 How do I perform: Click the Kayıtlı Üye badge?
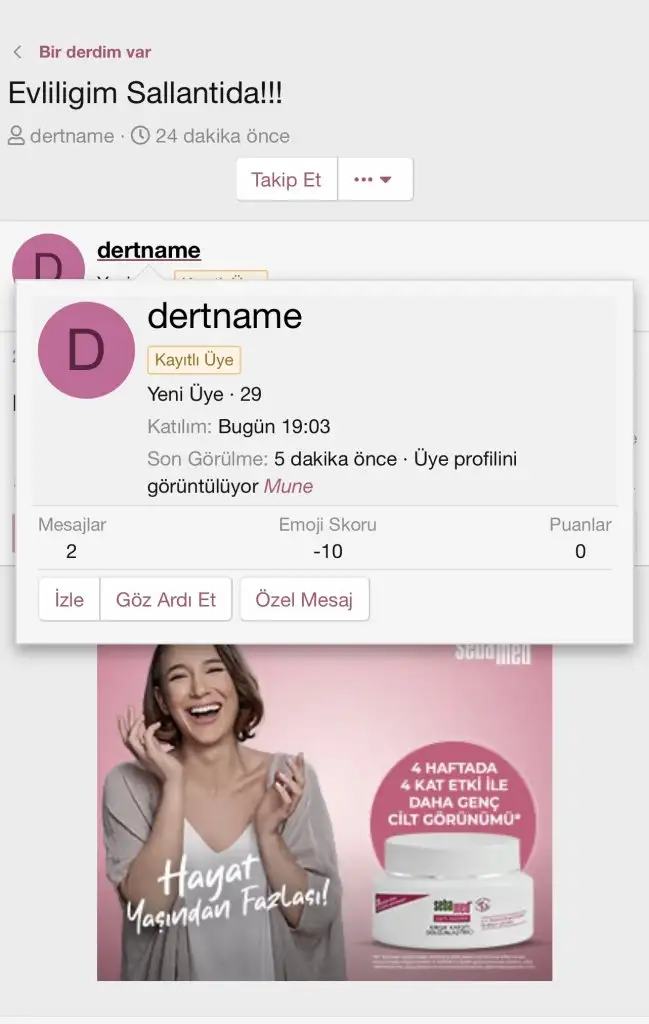click(194, 360)
